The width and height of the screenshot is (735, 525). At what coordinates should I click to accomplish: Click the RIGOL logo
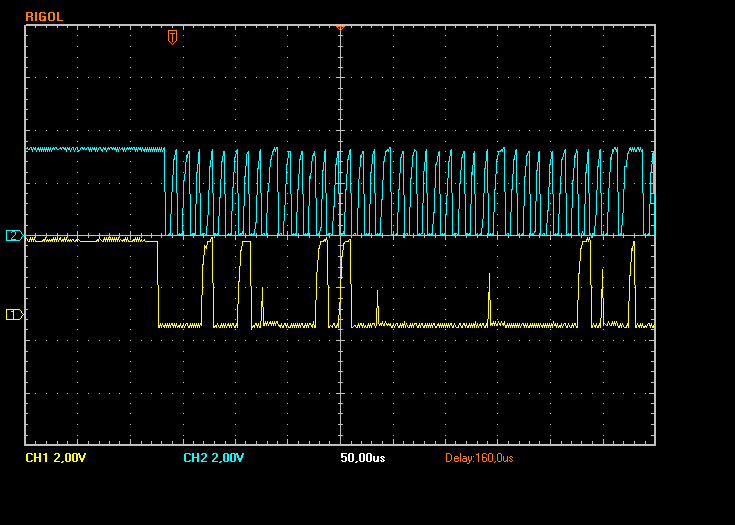44,17
